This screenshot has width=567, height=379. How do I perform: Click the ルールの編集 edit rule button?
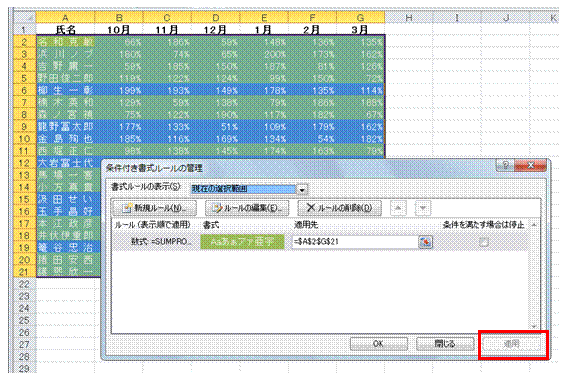[247, 208]
